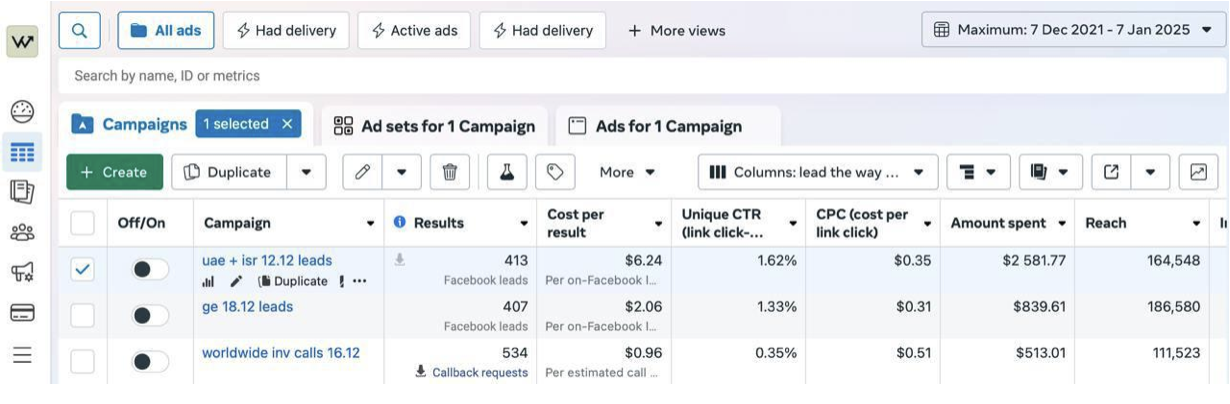This screenshot has width=1230, height=404.
Task: Delete selected campaign with trash icon
Action: click(450, 172)
